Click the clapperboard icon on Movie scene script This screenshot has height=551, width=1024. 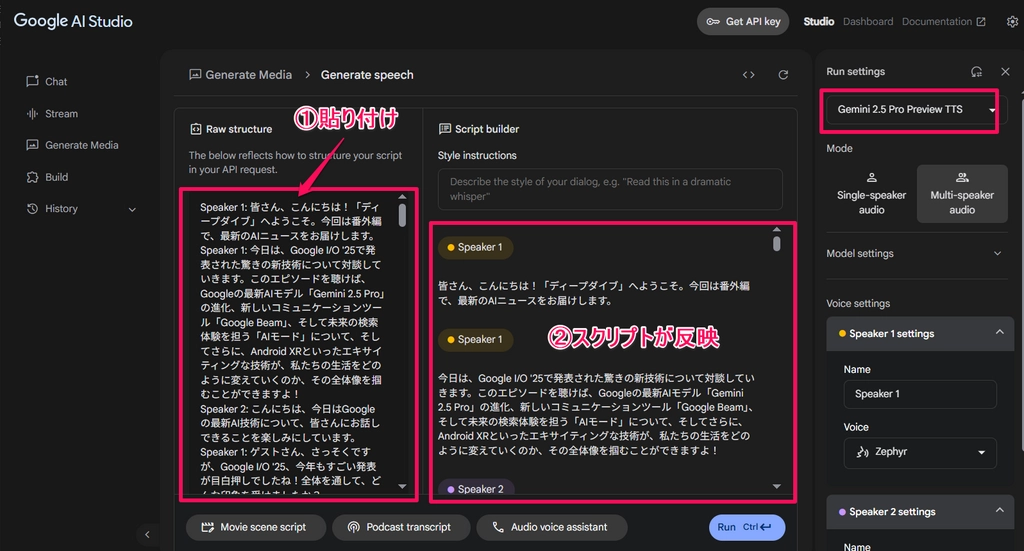click(208, 527)
